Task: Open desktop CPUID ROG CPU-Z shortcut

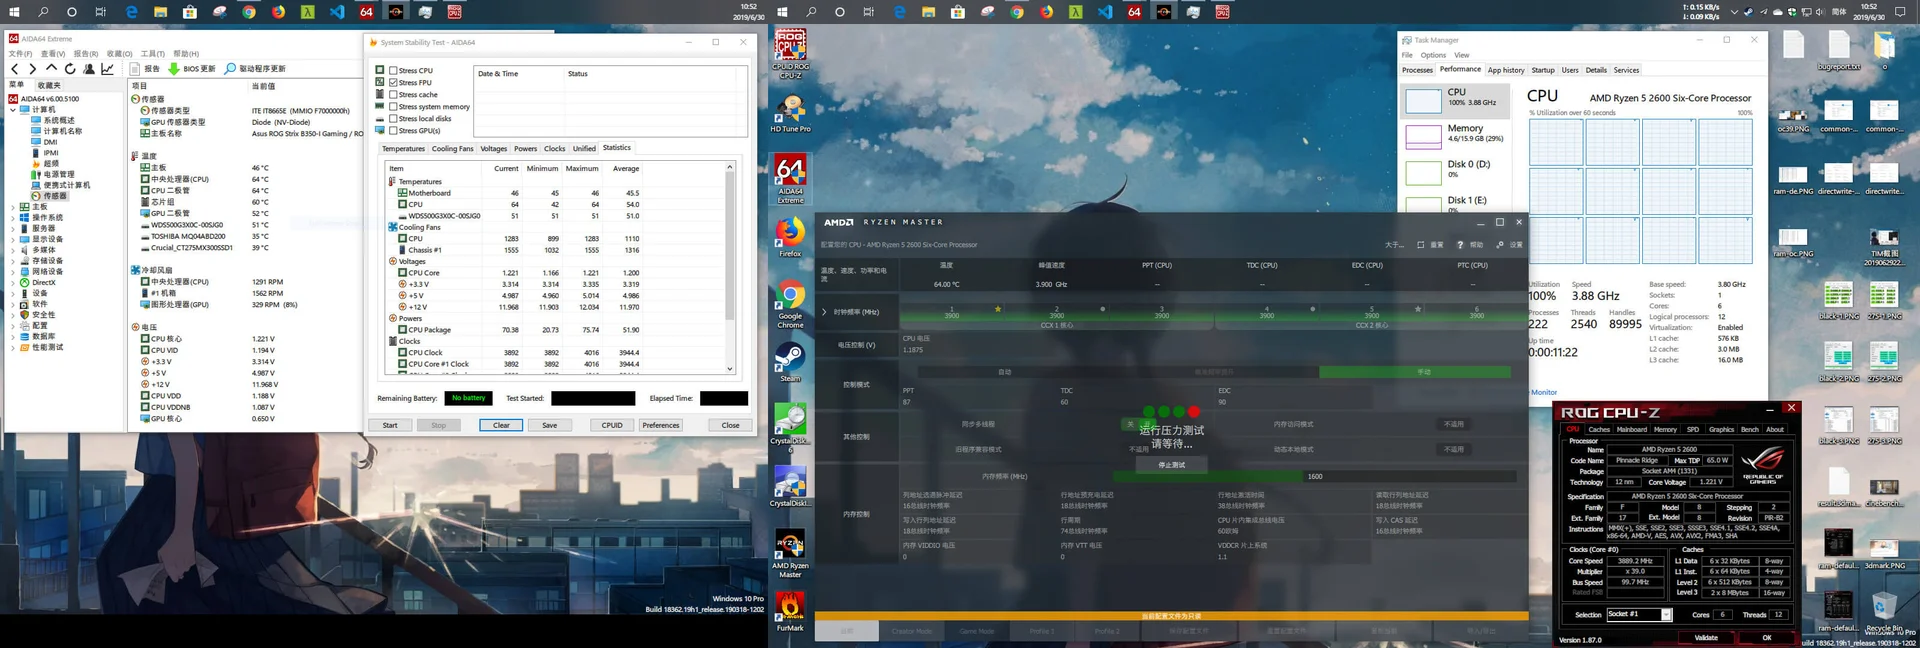Action: click(x=790, y=54)
